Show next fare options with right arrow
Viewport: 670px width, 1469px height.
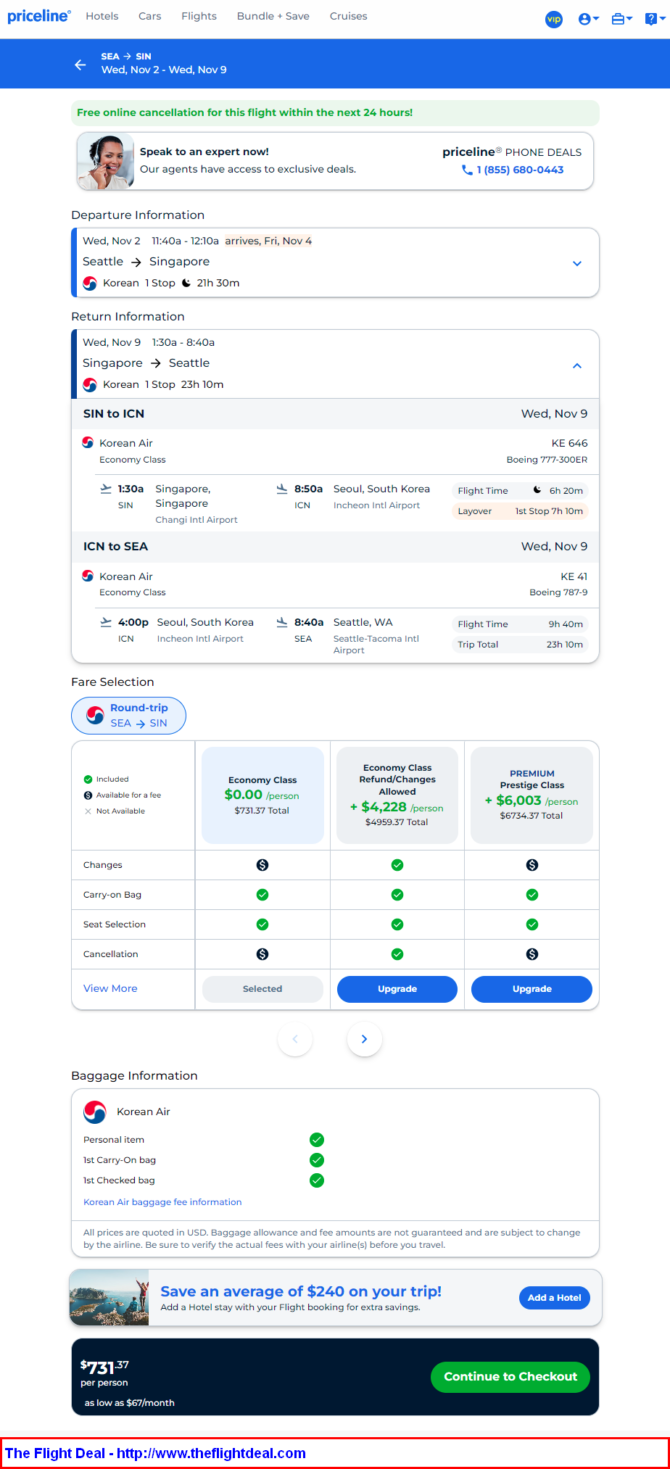click(x=364, y=1039)
